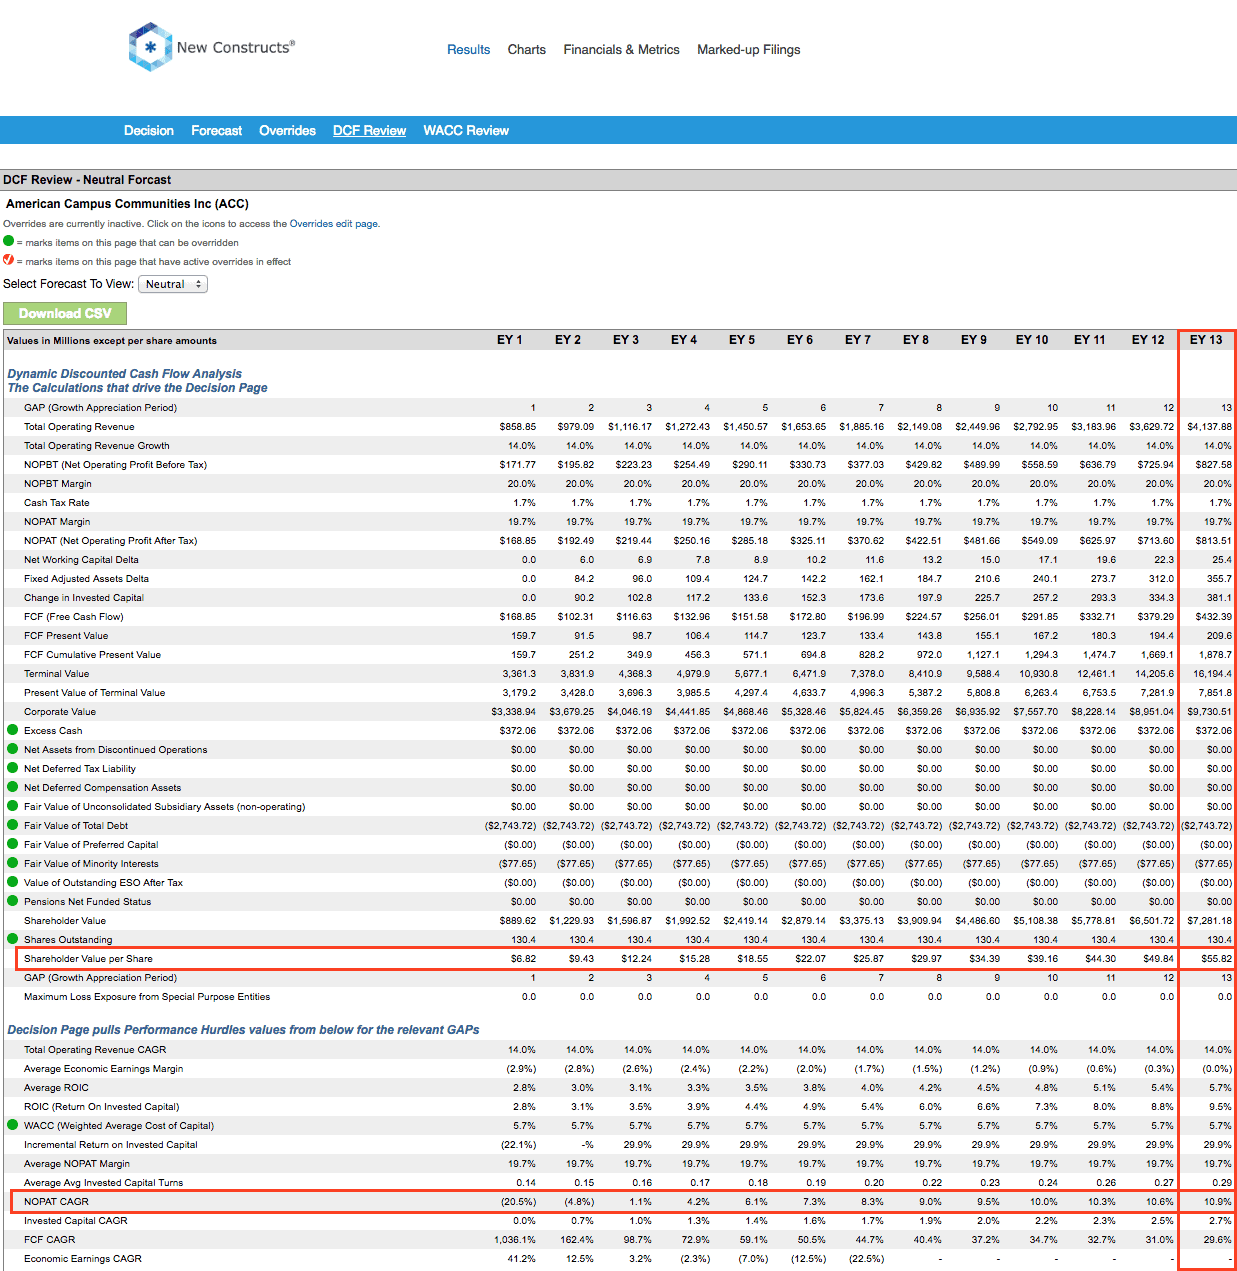Screen dimensions: 1237x1271
Task: Select Average Avg Invested Capital Turns label
Action: click(x=104, y=1183)
